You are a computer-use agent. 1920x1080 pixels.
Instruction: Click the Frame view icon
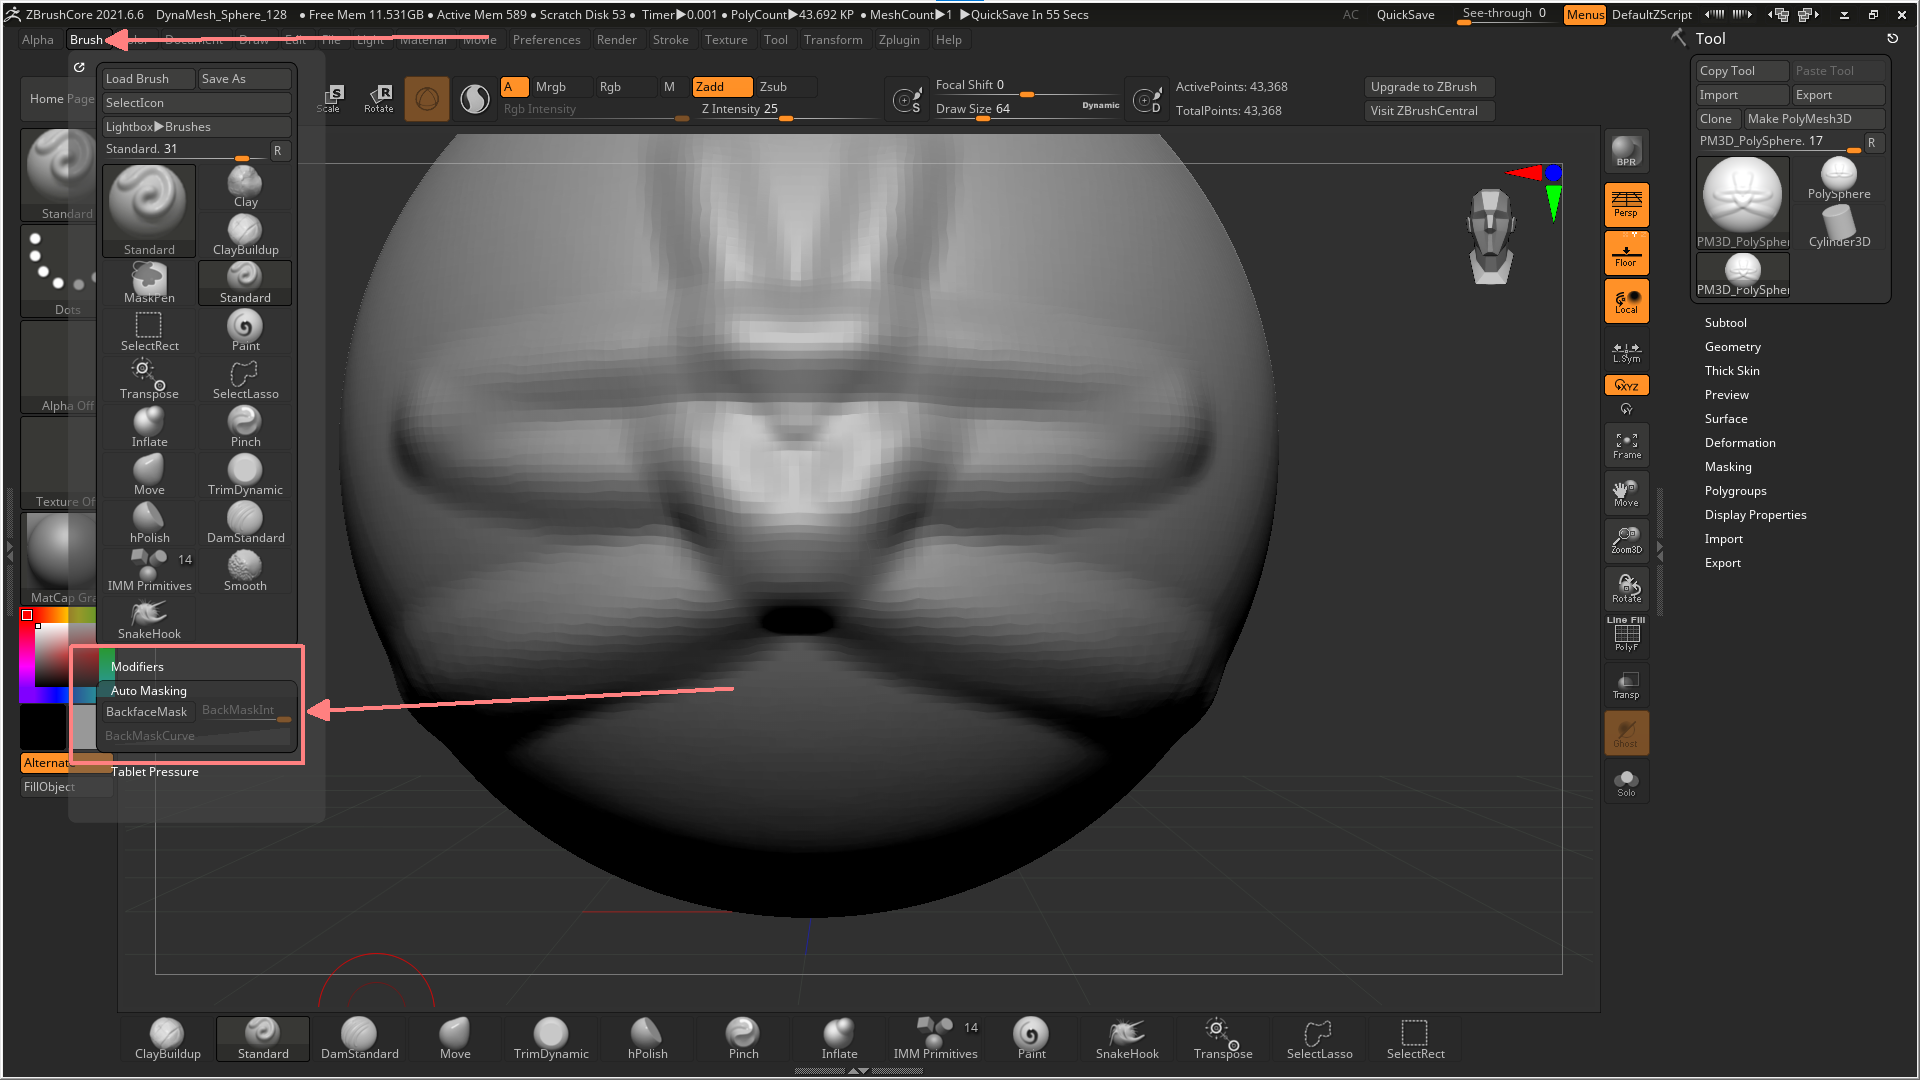(x=1626, y=445)
